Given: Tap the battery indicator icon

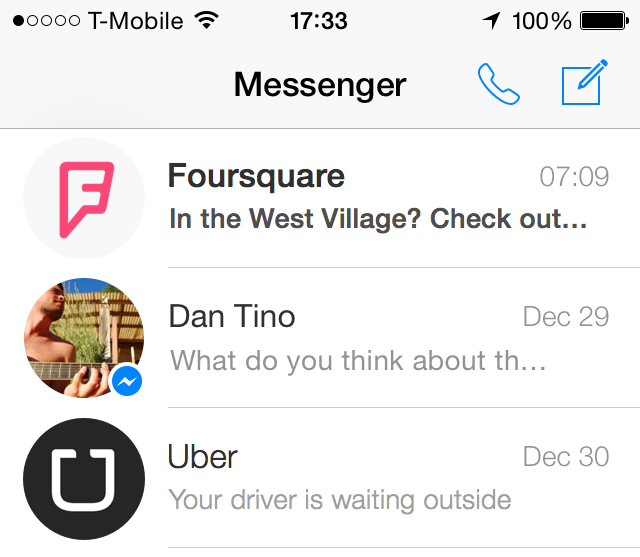Looking at the screenshot, I should tap(604, 21).
